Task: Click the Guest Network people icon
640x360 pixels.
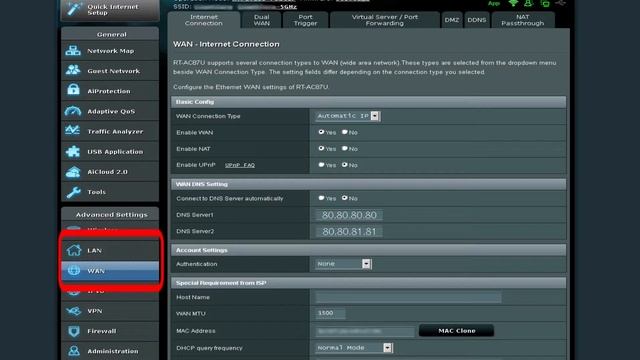Action: (x=73, y=71)
